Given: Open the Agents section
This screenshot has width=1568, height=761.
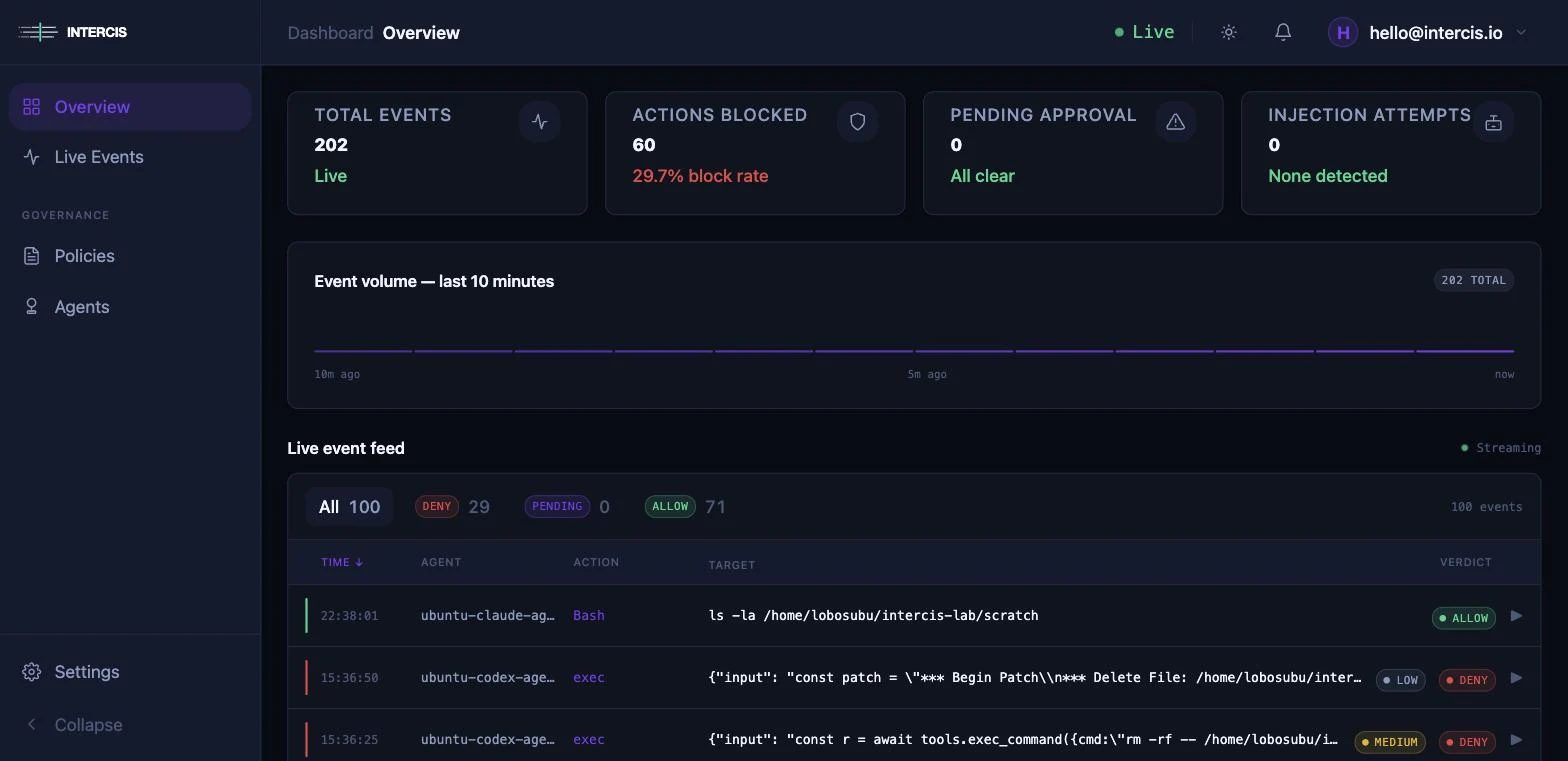Looking at the screenshot, I should click(130, 307).
